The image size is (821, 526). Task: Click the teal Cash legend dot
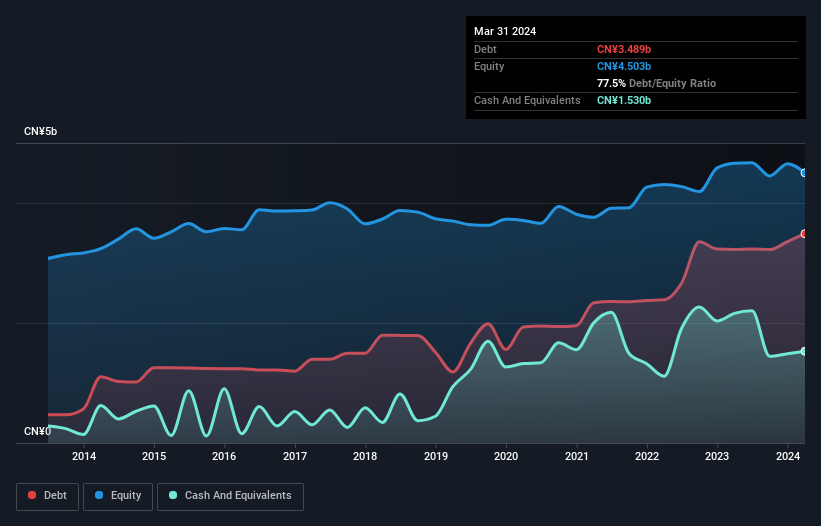coord(173,495)
